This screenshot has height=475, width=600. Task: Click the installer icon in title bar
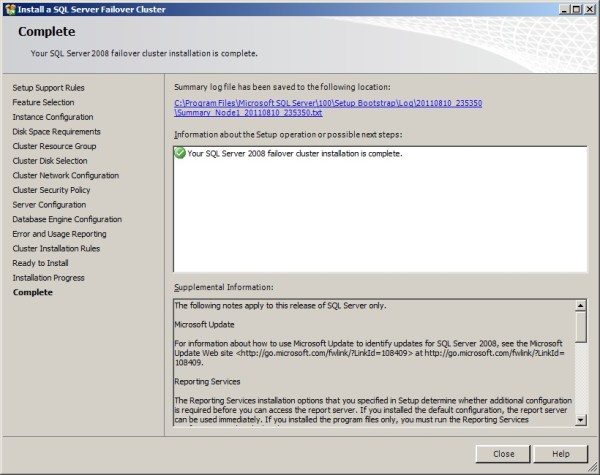click(x=9, y=9)
